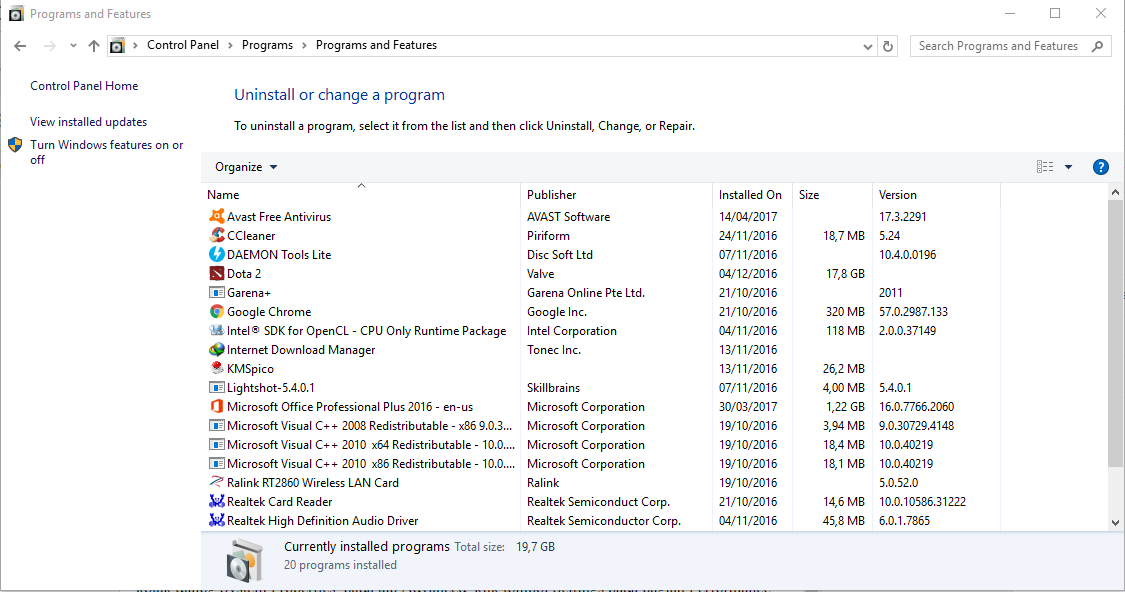Click the CCleaner program icon
Viewport: 1125px width, 592px height.
[x=216, y=235]
